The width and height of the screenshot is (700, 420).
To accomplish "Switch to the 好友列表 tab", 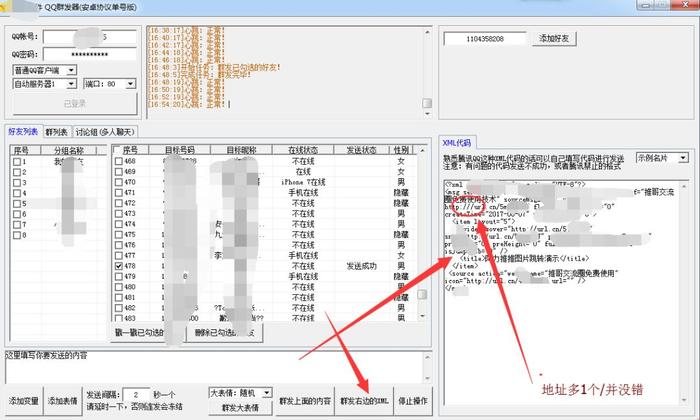I will click(23, 131).
